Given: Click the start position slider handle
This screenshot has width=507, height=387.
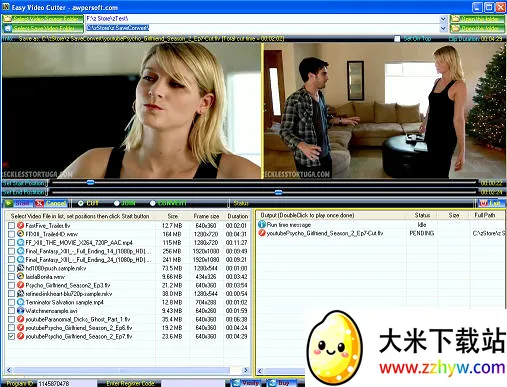Looking at the screenshot, I should (x=90, y=182).
